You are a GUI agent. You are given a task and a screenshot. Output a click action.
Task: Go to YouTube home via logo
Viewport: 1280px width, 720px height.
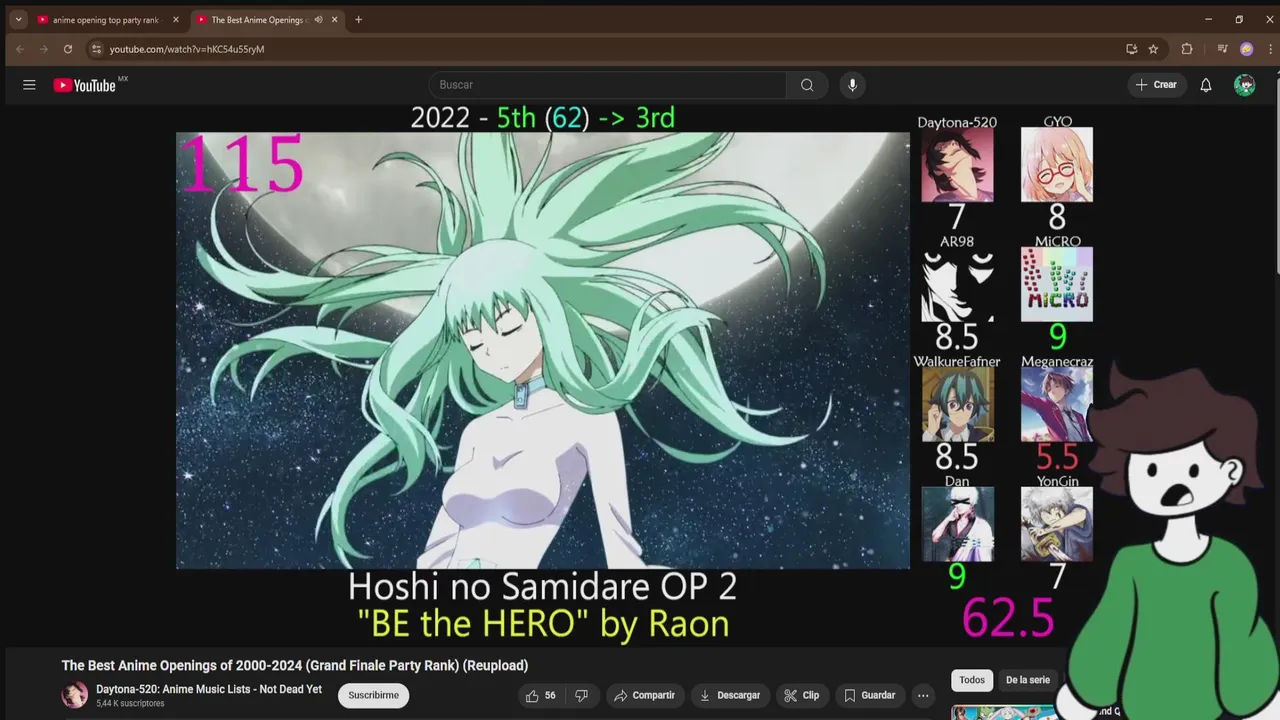[85, 85]
